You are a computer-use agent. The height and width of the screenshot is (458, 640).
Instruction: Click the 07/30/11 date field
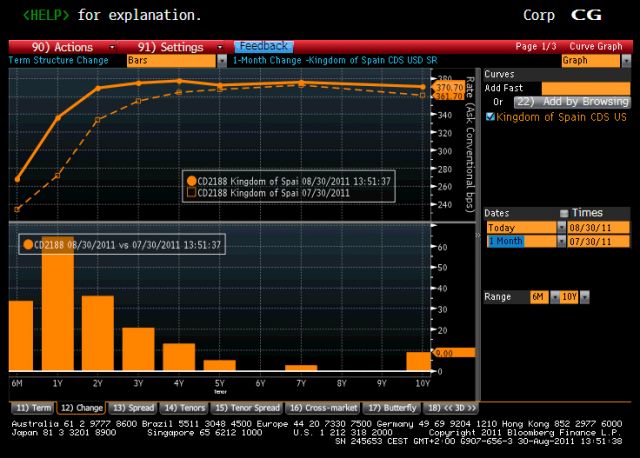pos(598,242)
